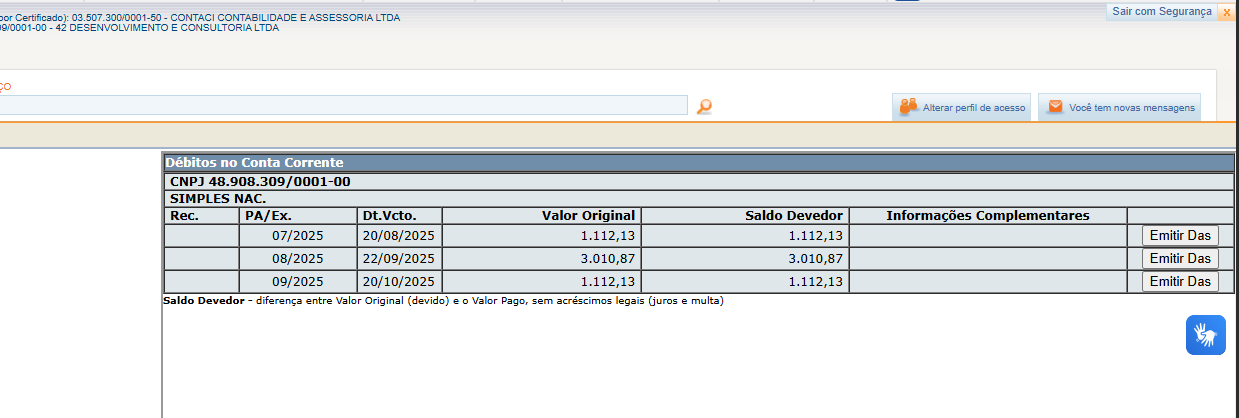Image resolution: width=1239 pixels, height=418 pixels.
Task: Click the Saldo Devedor column header
Action: (x=794, y=215)
